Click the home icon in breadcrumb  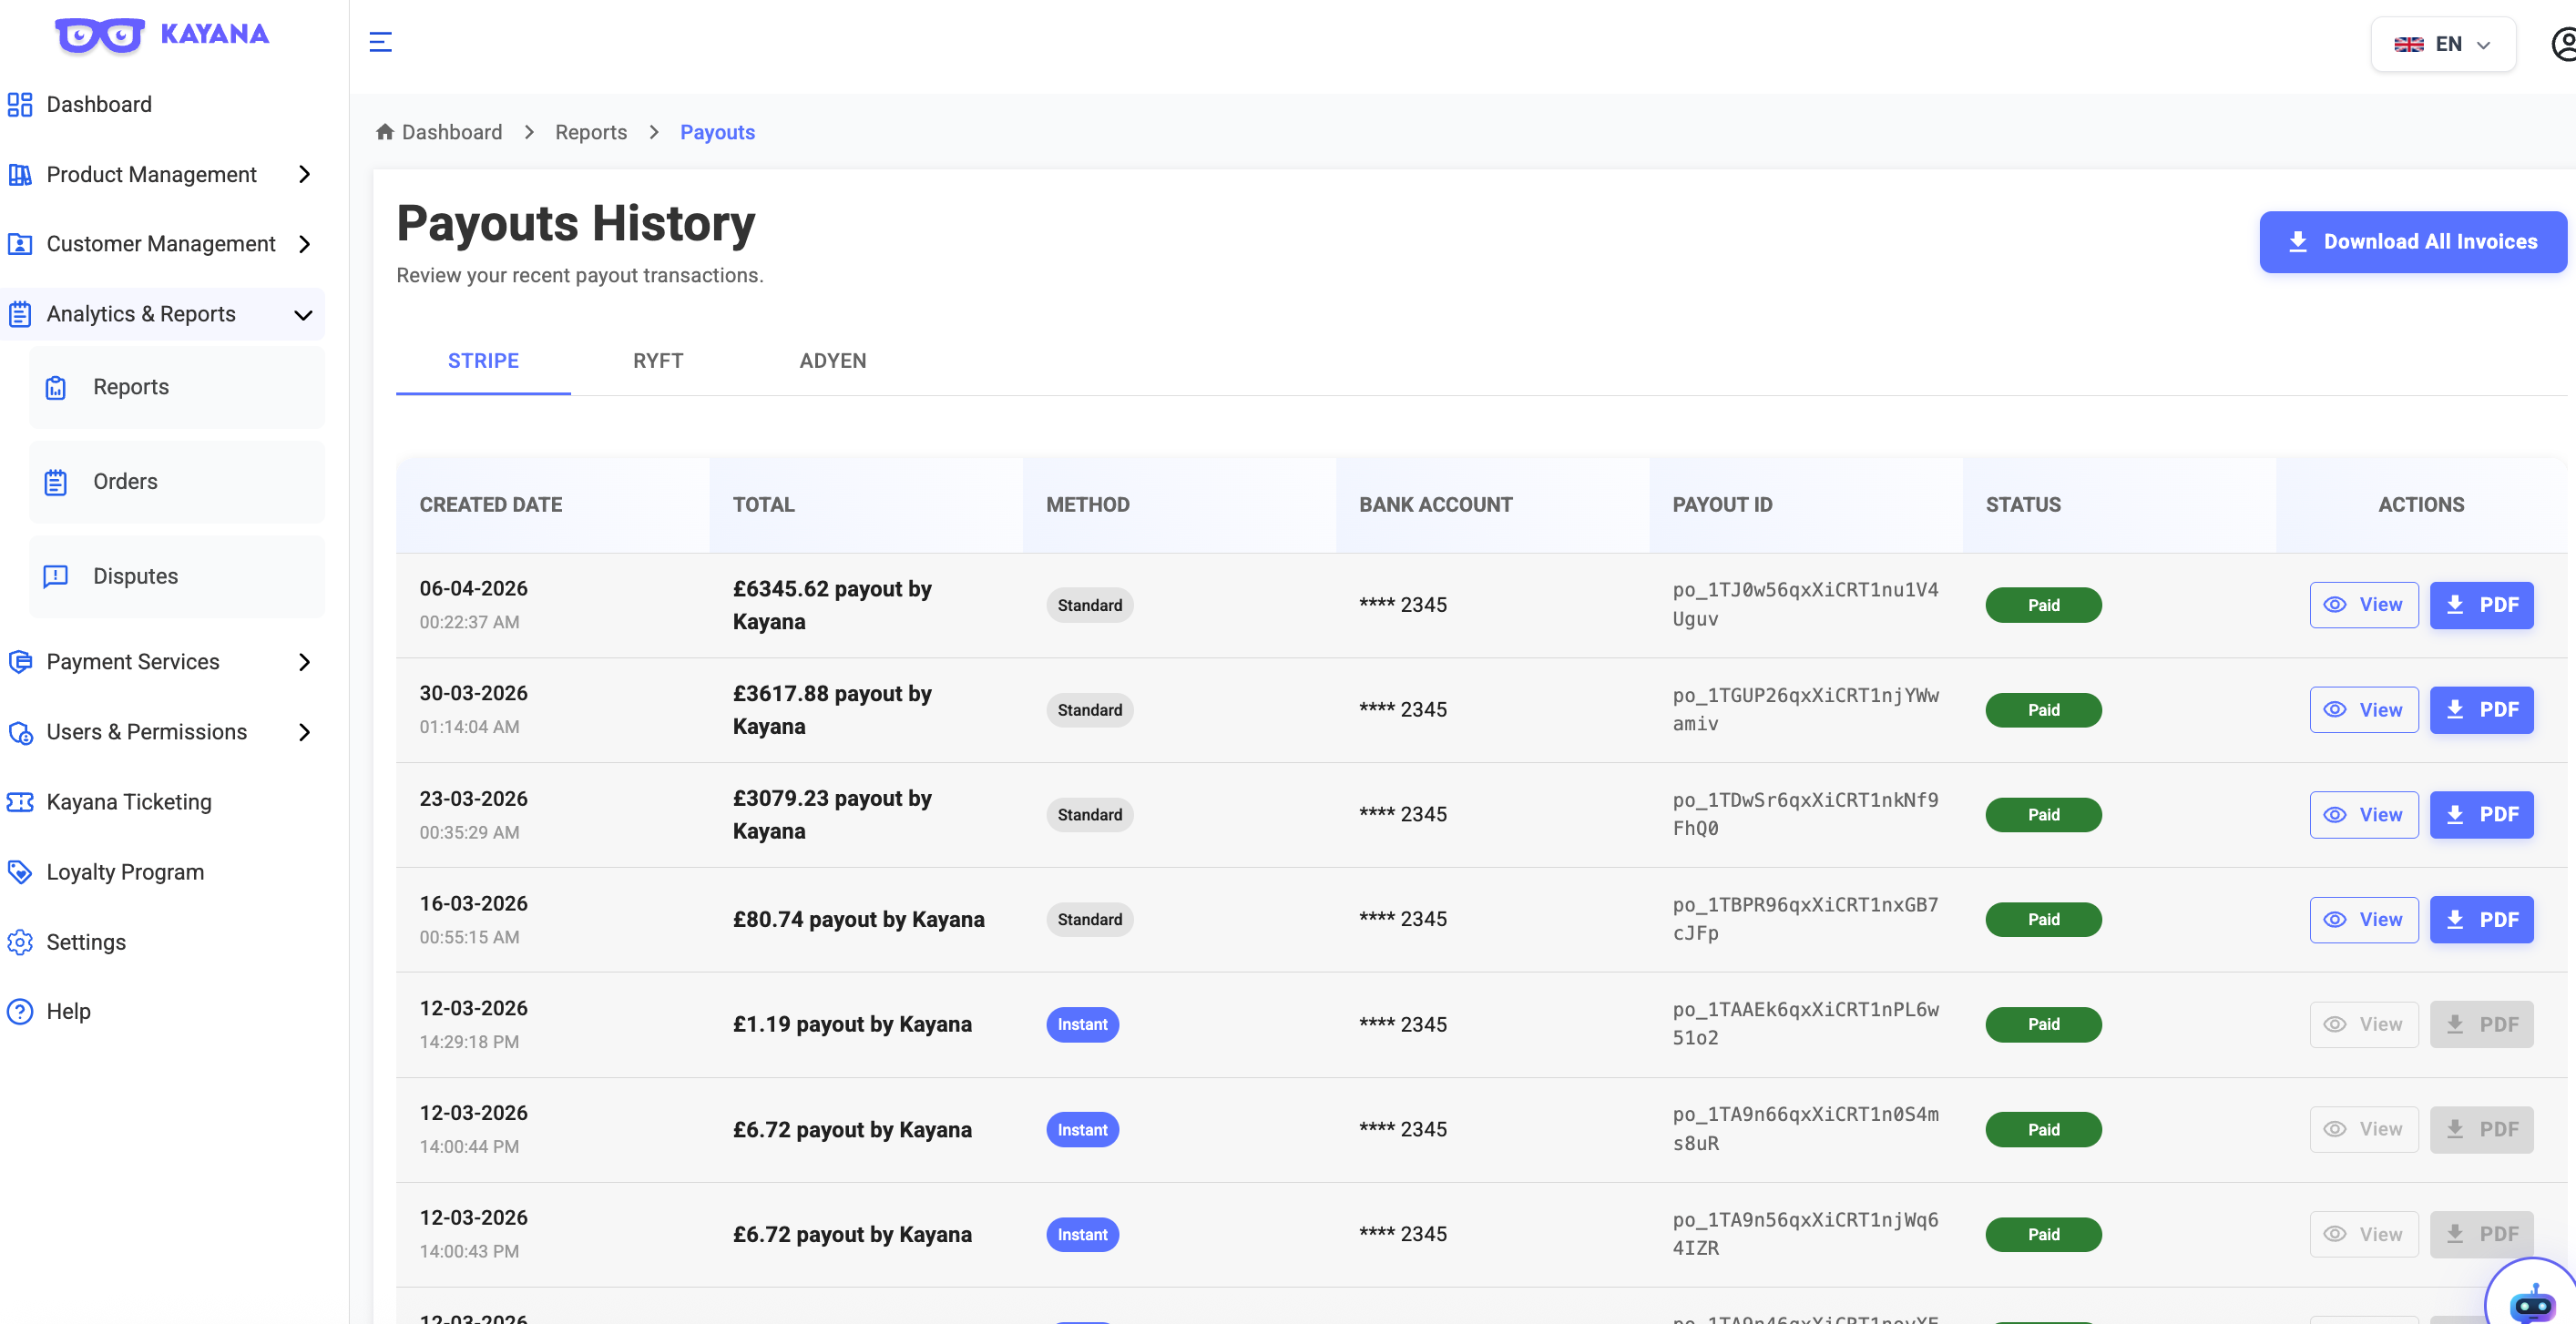385,132
